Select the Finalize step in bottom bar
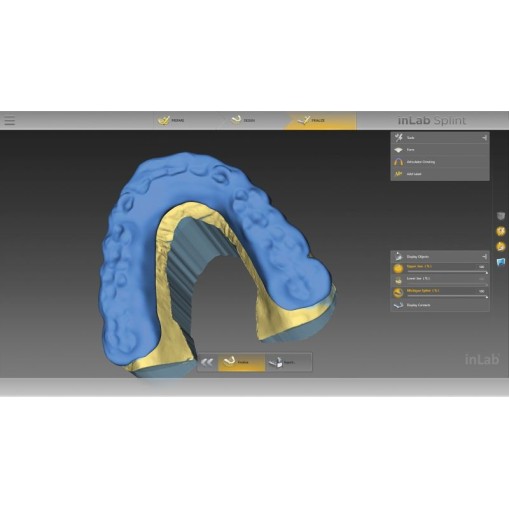The width and height of the screenshot is (509, 509). [241, 362]
